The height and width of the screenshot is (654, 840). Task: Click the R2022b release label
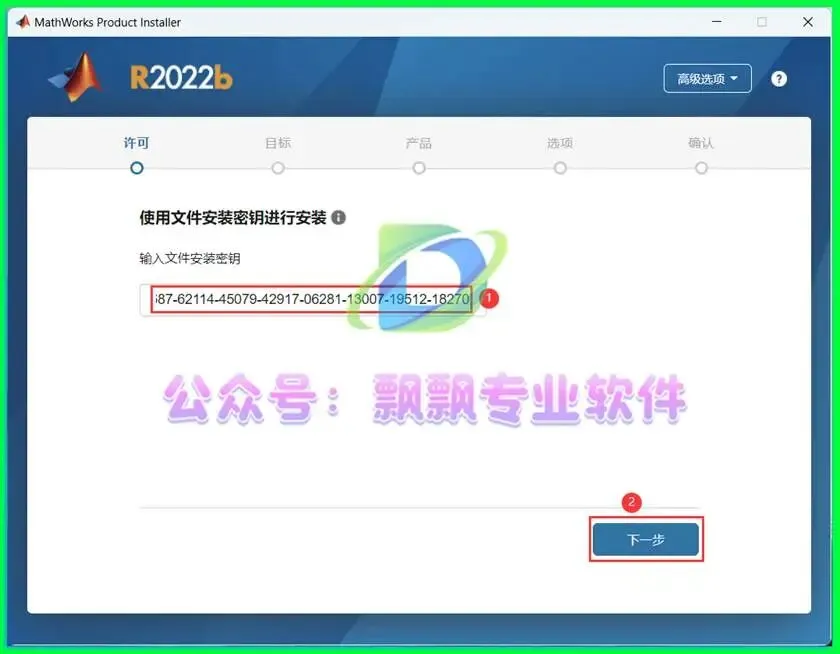(181, 78)
